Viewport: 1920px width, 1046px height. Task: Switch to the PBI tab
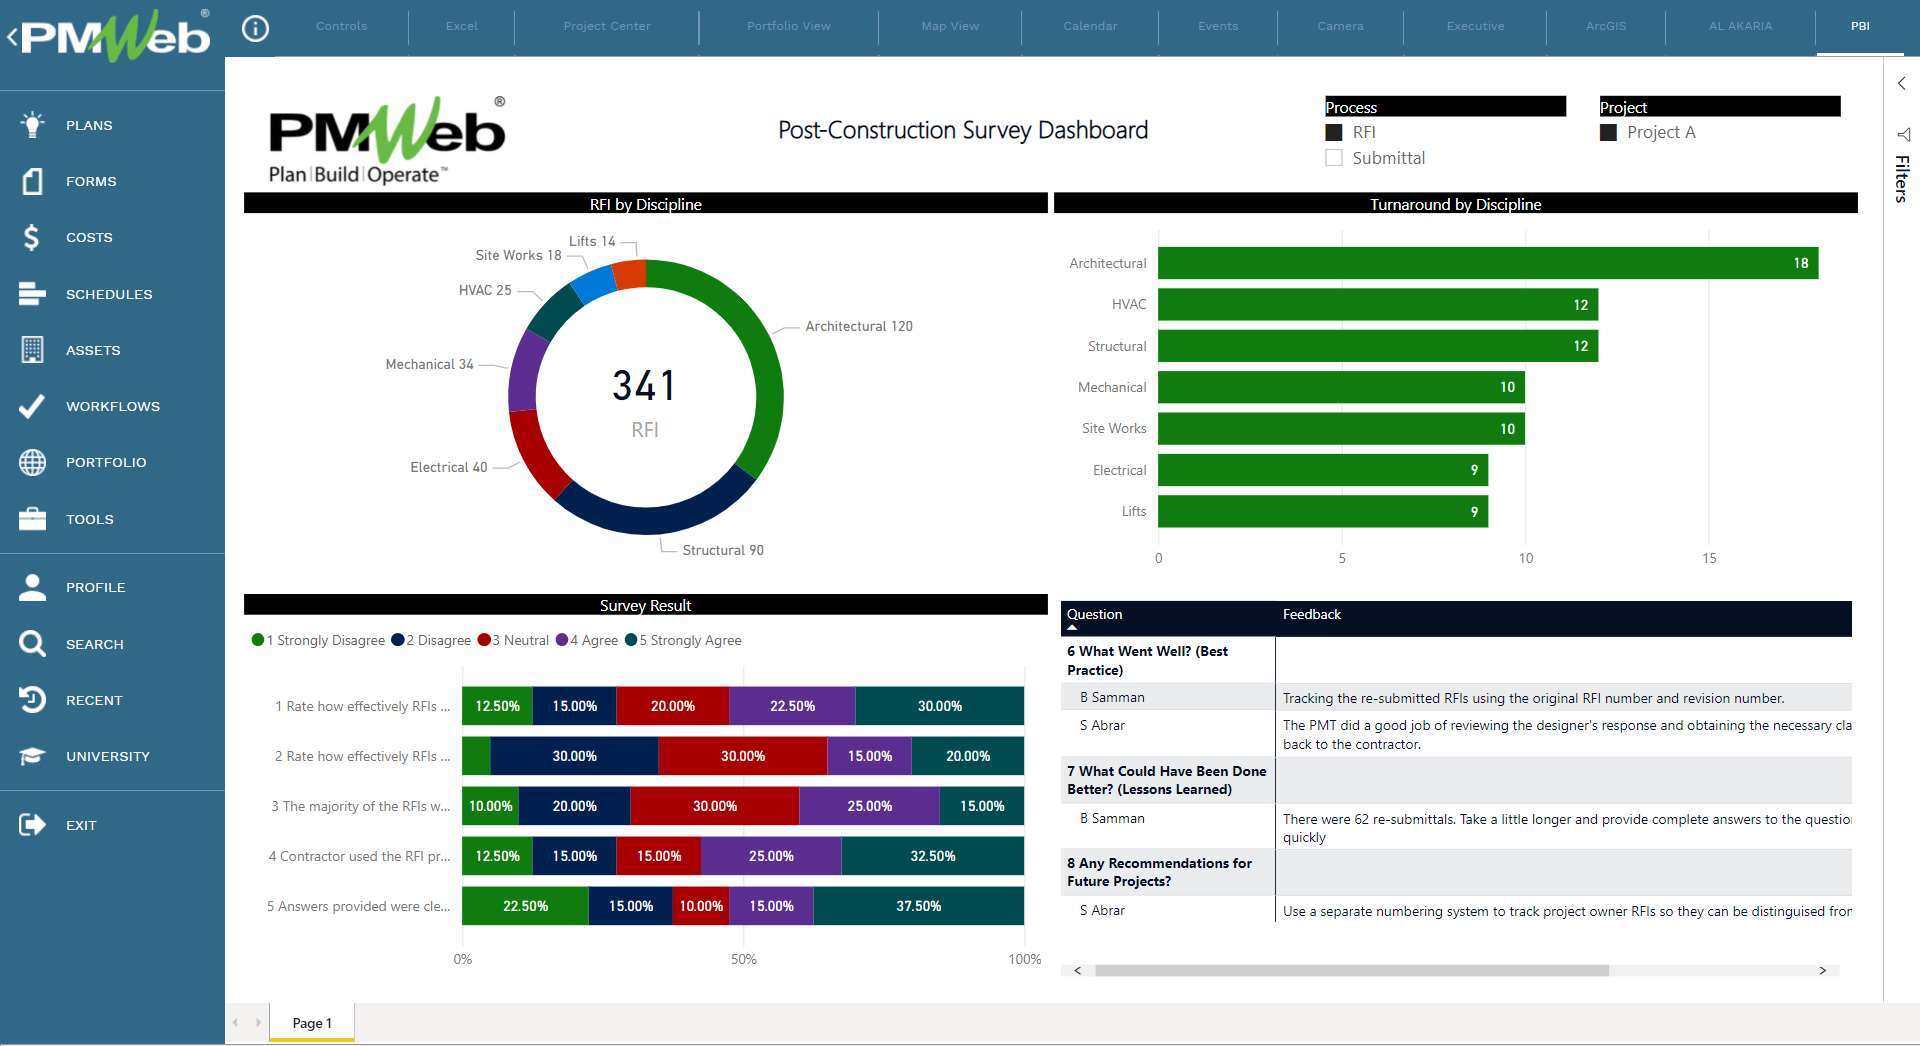(x=1859, y=26)
